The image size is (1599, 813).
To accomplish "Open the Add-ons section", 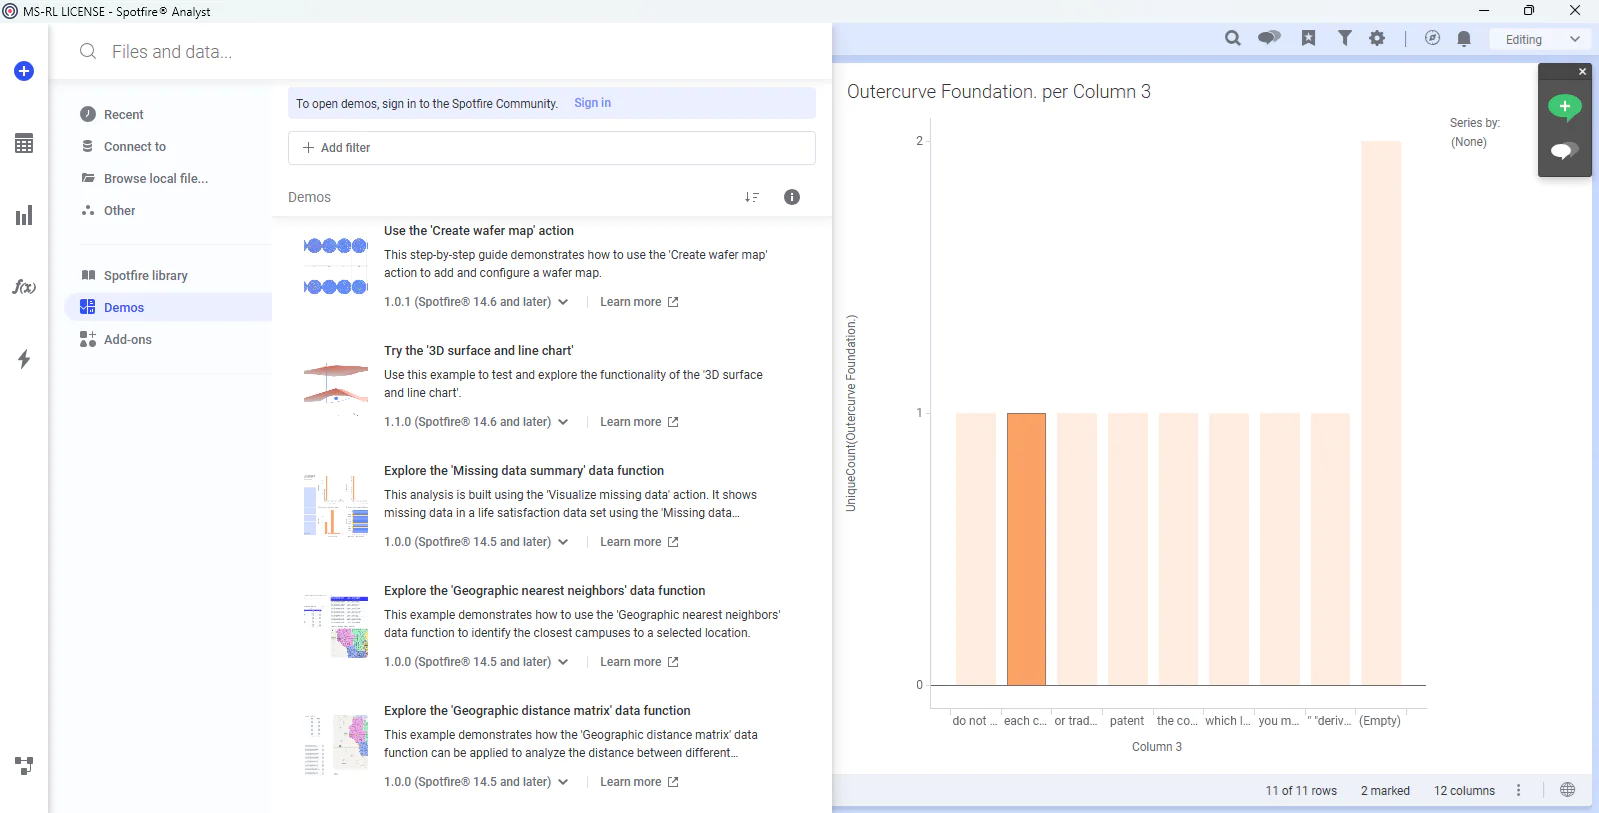I will (x=128, y=340).
